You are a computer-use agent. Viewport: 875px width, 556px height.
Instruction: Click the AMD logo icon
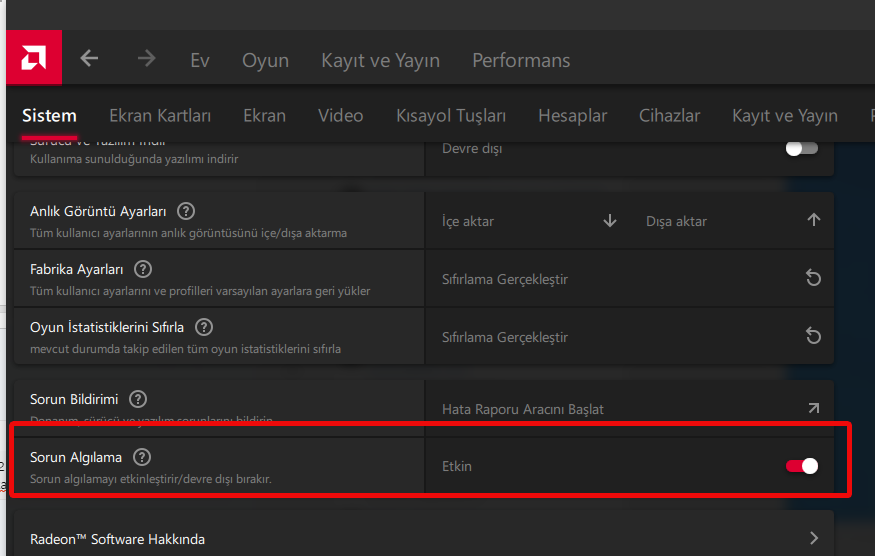[x=33, y=59]
